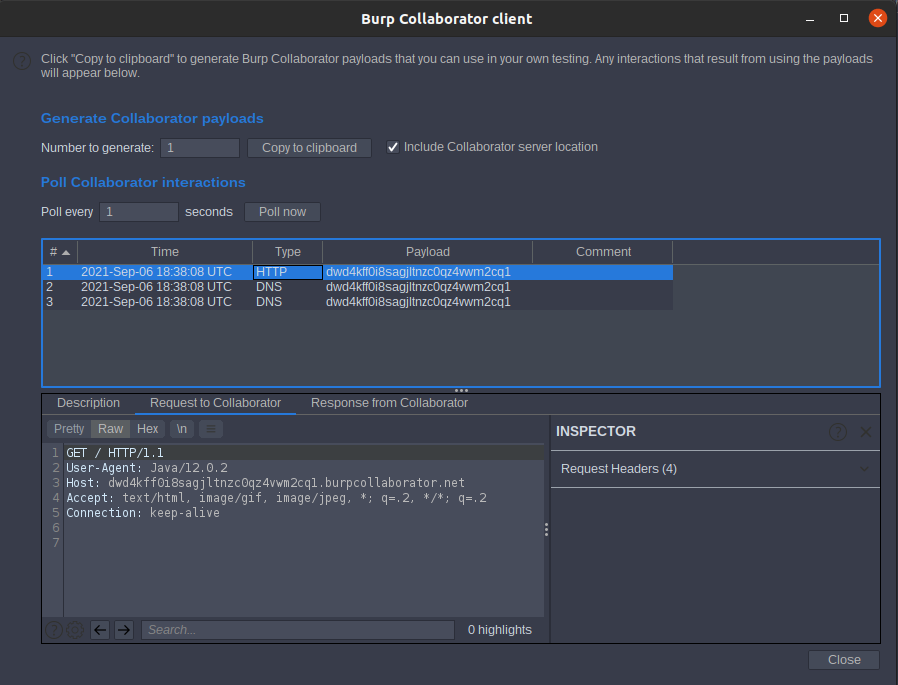Image resolution: width=898 pixels, height=685 pixels.
Task: Select the Raw view
Action: pyautogui.click(x=111, y=429)
